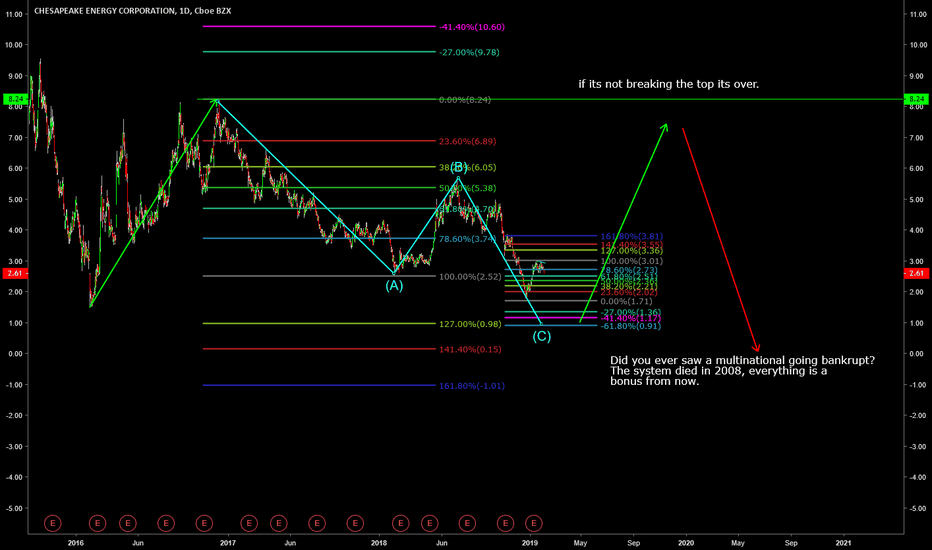Click the Chesapeake Energy Corporation chart title
The width and height of the screenshot is (932, 550).
(133, 11)
